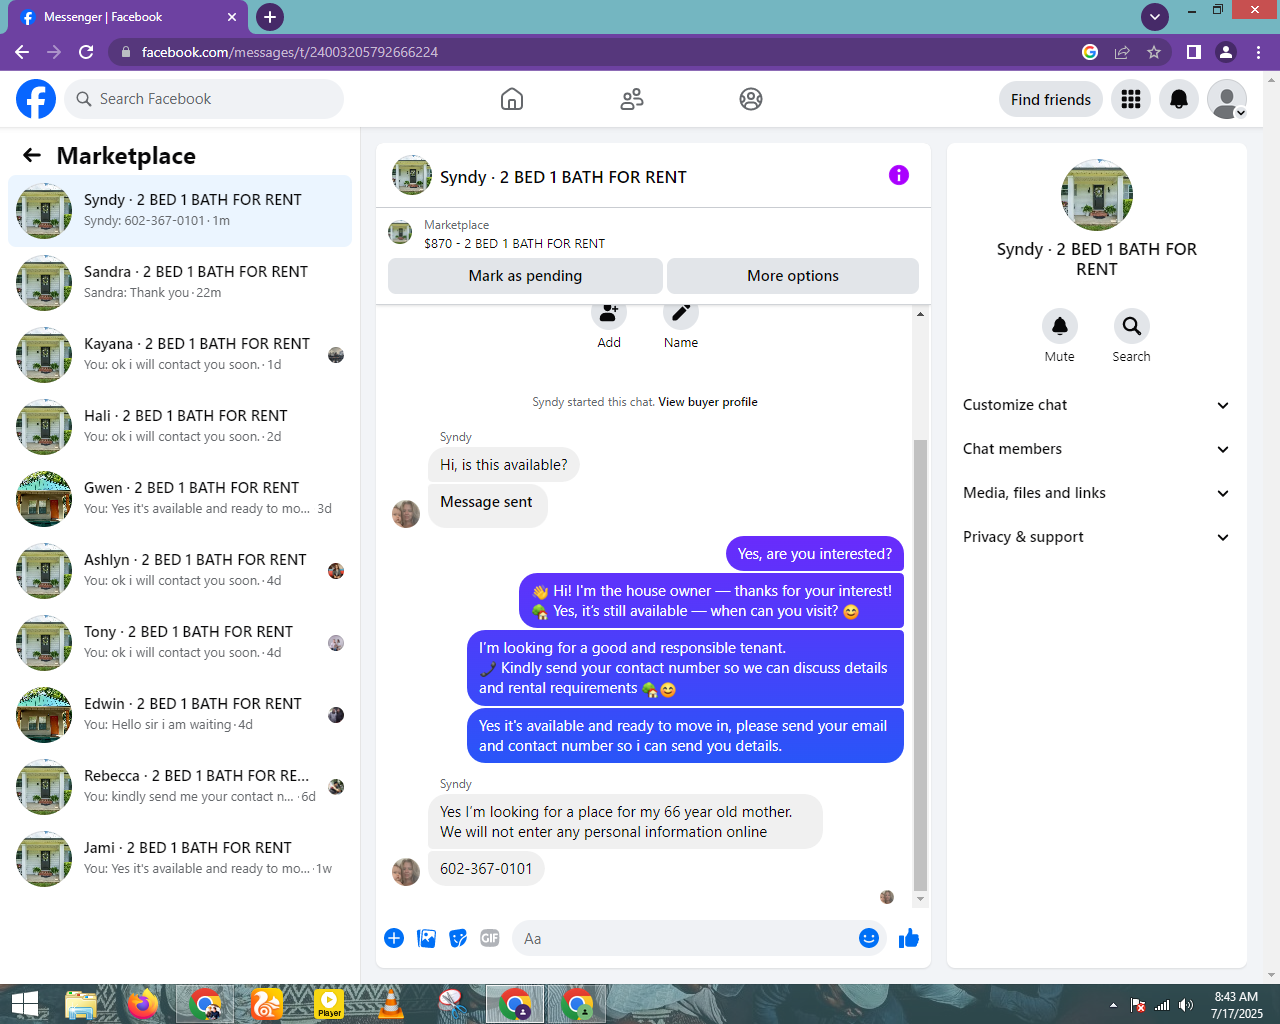Click the Name edit pencil icon
This screenshot has width=1280, height=1024.
(681, 313)
